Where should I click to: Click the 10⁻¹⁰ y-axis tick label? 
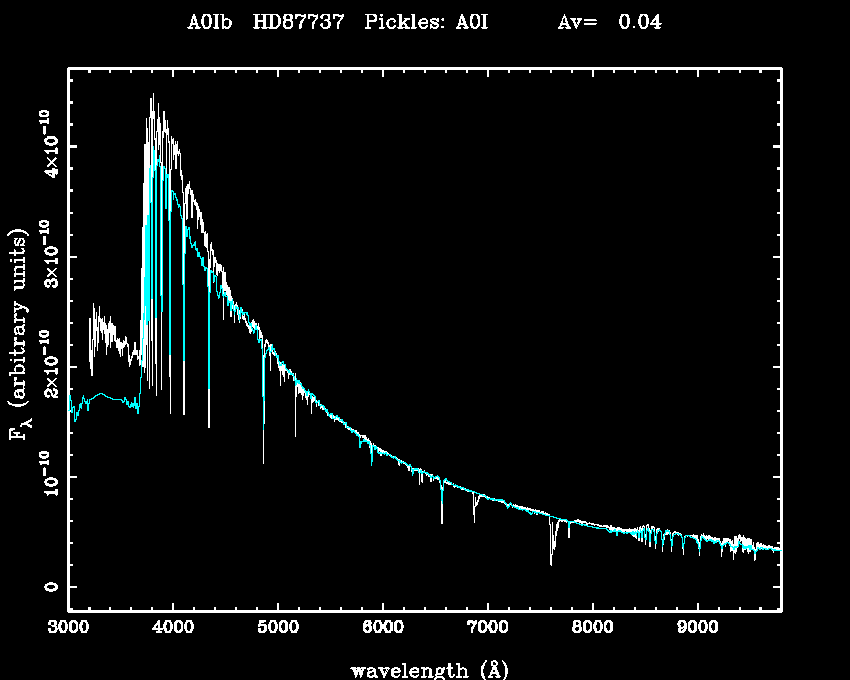(50, 476)
